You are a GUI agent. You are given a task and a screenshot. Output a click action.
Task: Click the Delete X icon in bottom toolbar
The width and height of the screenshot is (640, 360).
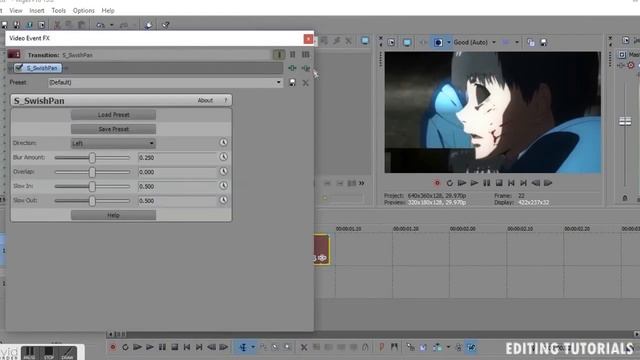(304, 348)
